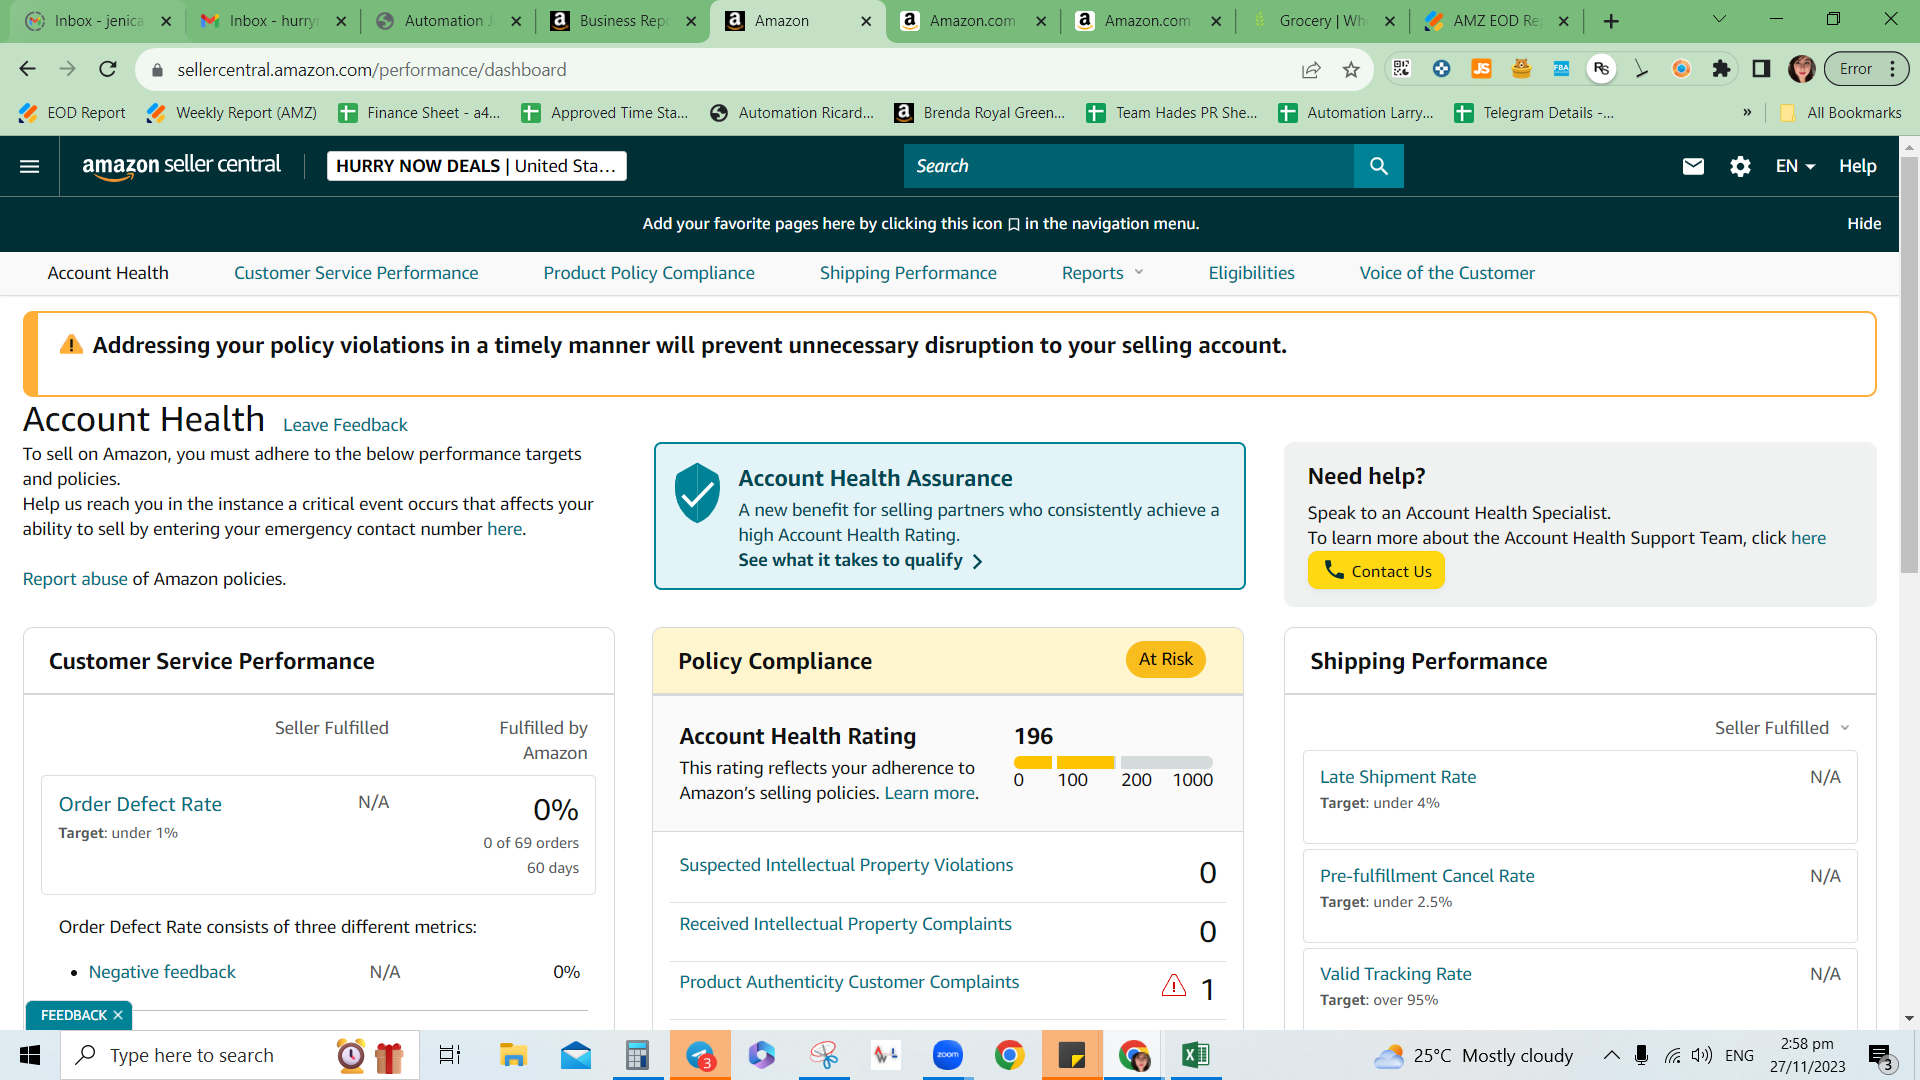Open File Explorer from the taskbar
This screenshot has width=1920, height=1080.
pyautogui.click(x=513, y=1055)
